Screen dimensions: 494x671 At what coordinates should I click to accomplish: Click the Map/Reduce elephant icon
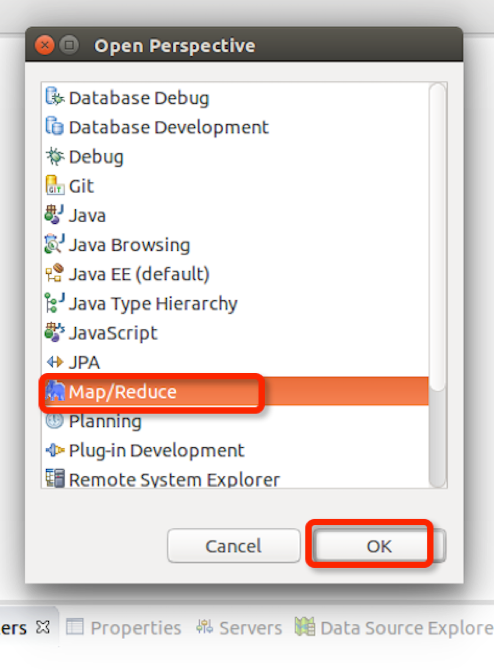[55, 391]
